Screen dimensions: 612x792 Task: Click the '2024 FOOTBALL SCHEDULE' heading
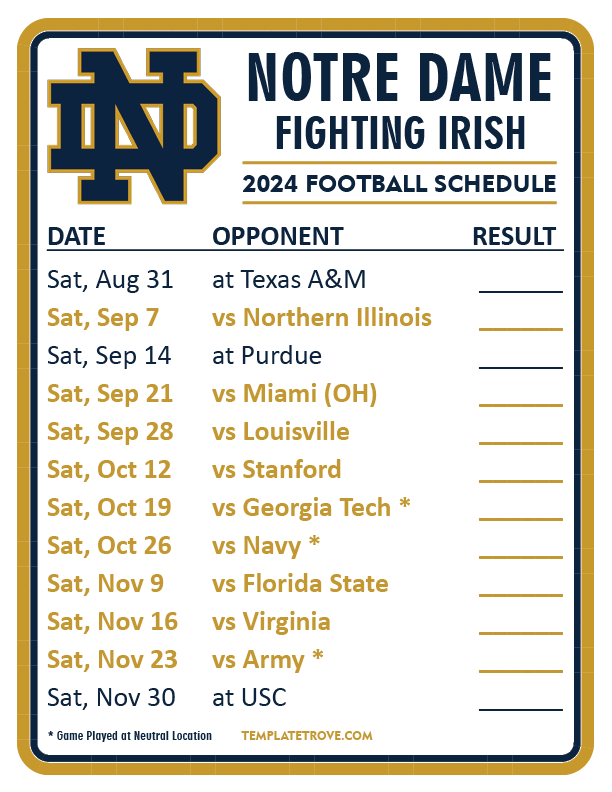coord(399,184)
